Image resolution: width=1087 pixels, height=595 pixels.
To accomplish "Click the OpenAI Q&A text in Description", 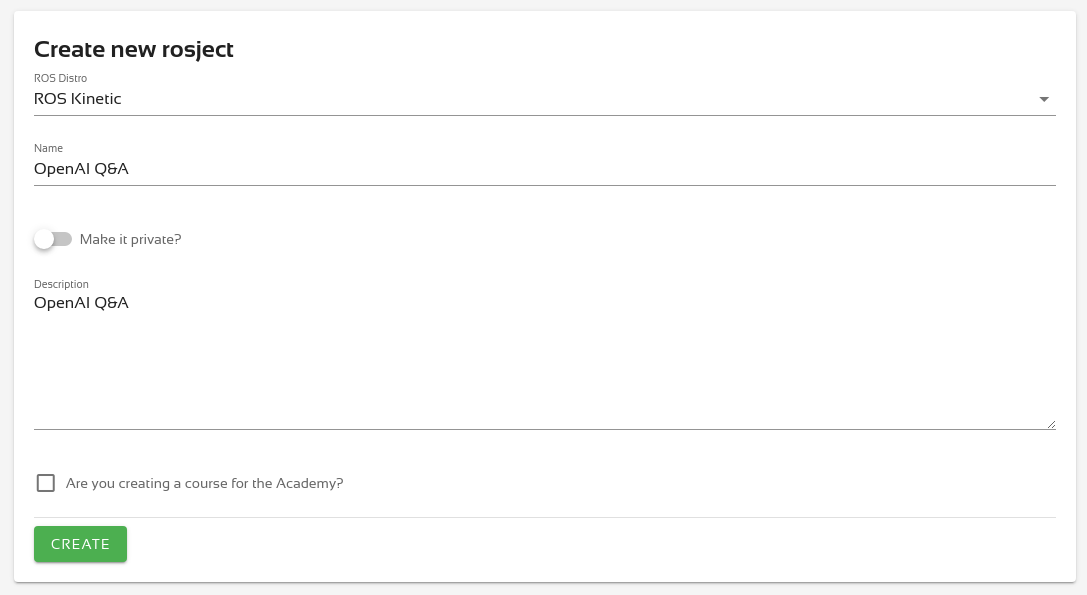I will [81, 303].
